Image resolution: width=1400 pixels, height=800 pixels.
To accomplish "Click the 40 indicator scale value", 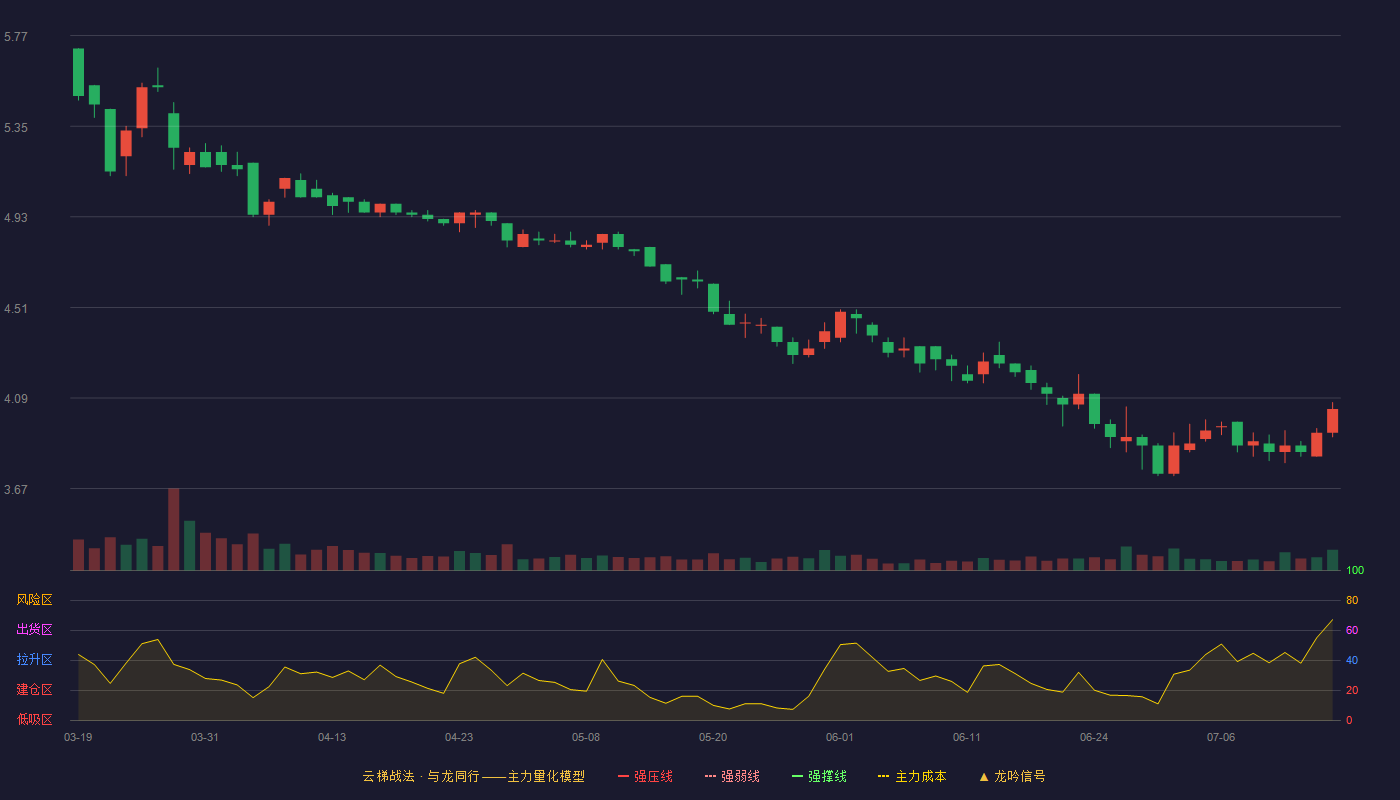I will [x=1352, y=660].
